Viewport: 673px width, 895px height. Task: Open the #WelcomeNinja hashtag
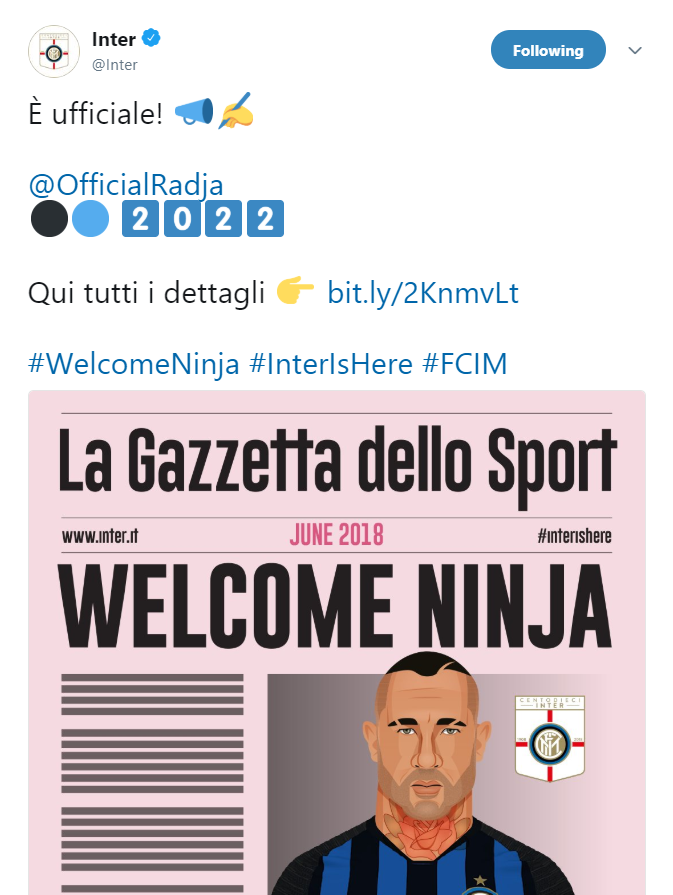click(134, 363)
